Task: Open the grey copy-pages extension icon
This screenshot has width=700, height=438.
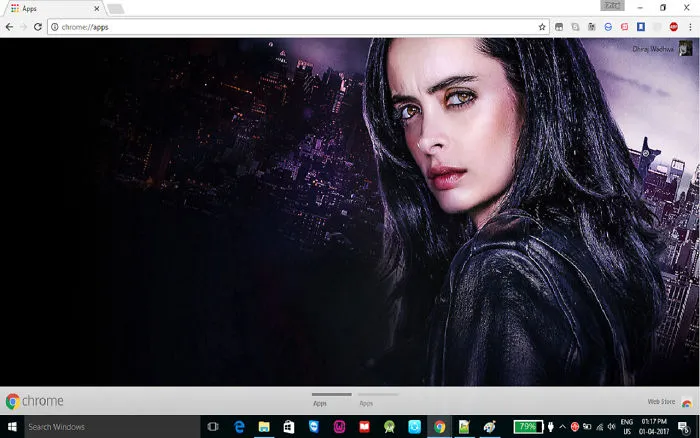Action: point(575,27)
